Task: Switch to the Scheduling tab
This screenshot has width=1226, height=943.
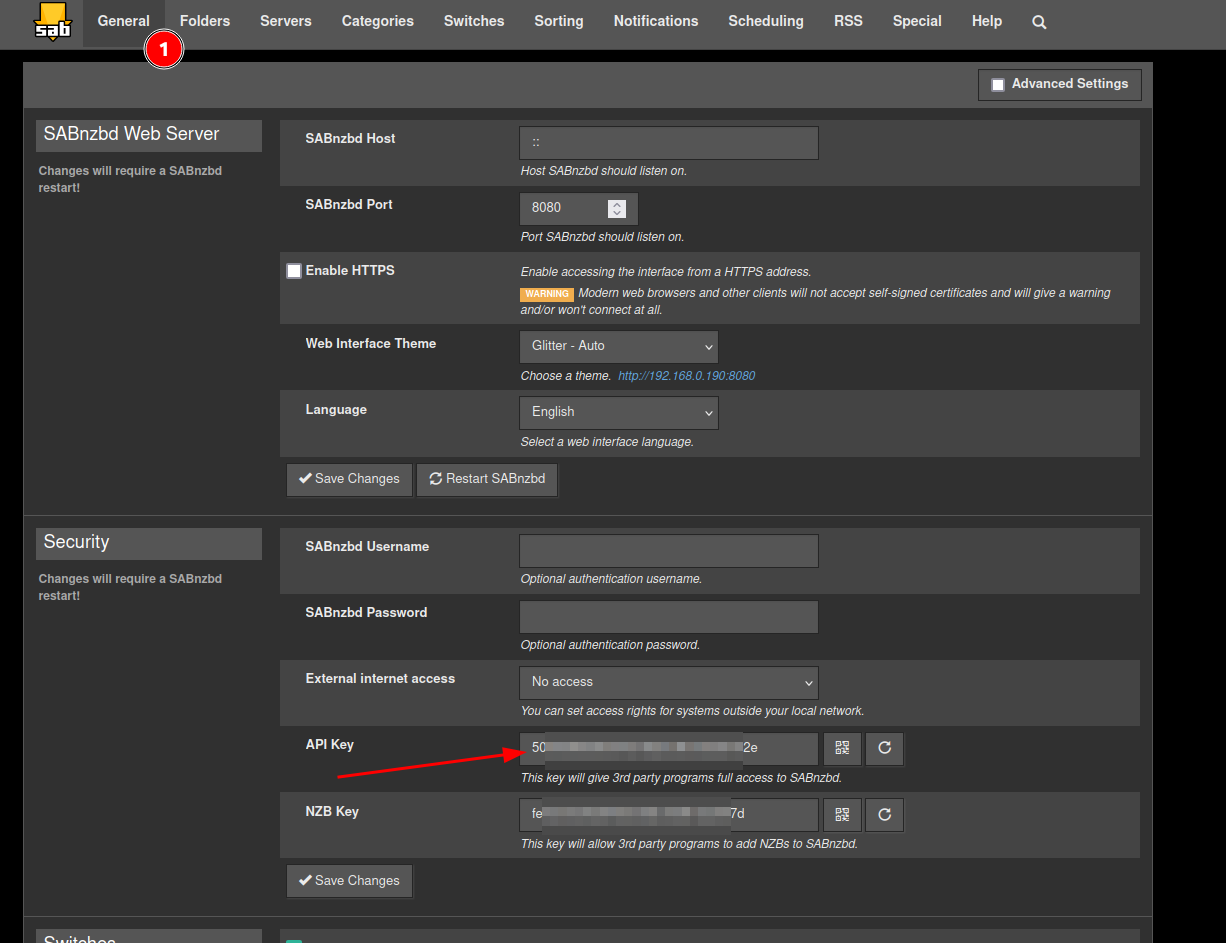Action: pos(766,21)
